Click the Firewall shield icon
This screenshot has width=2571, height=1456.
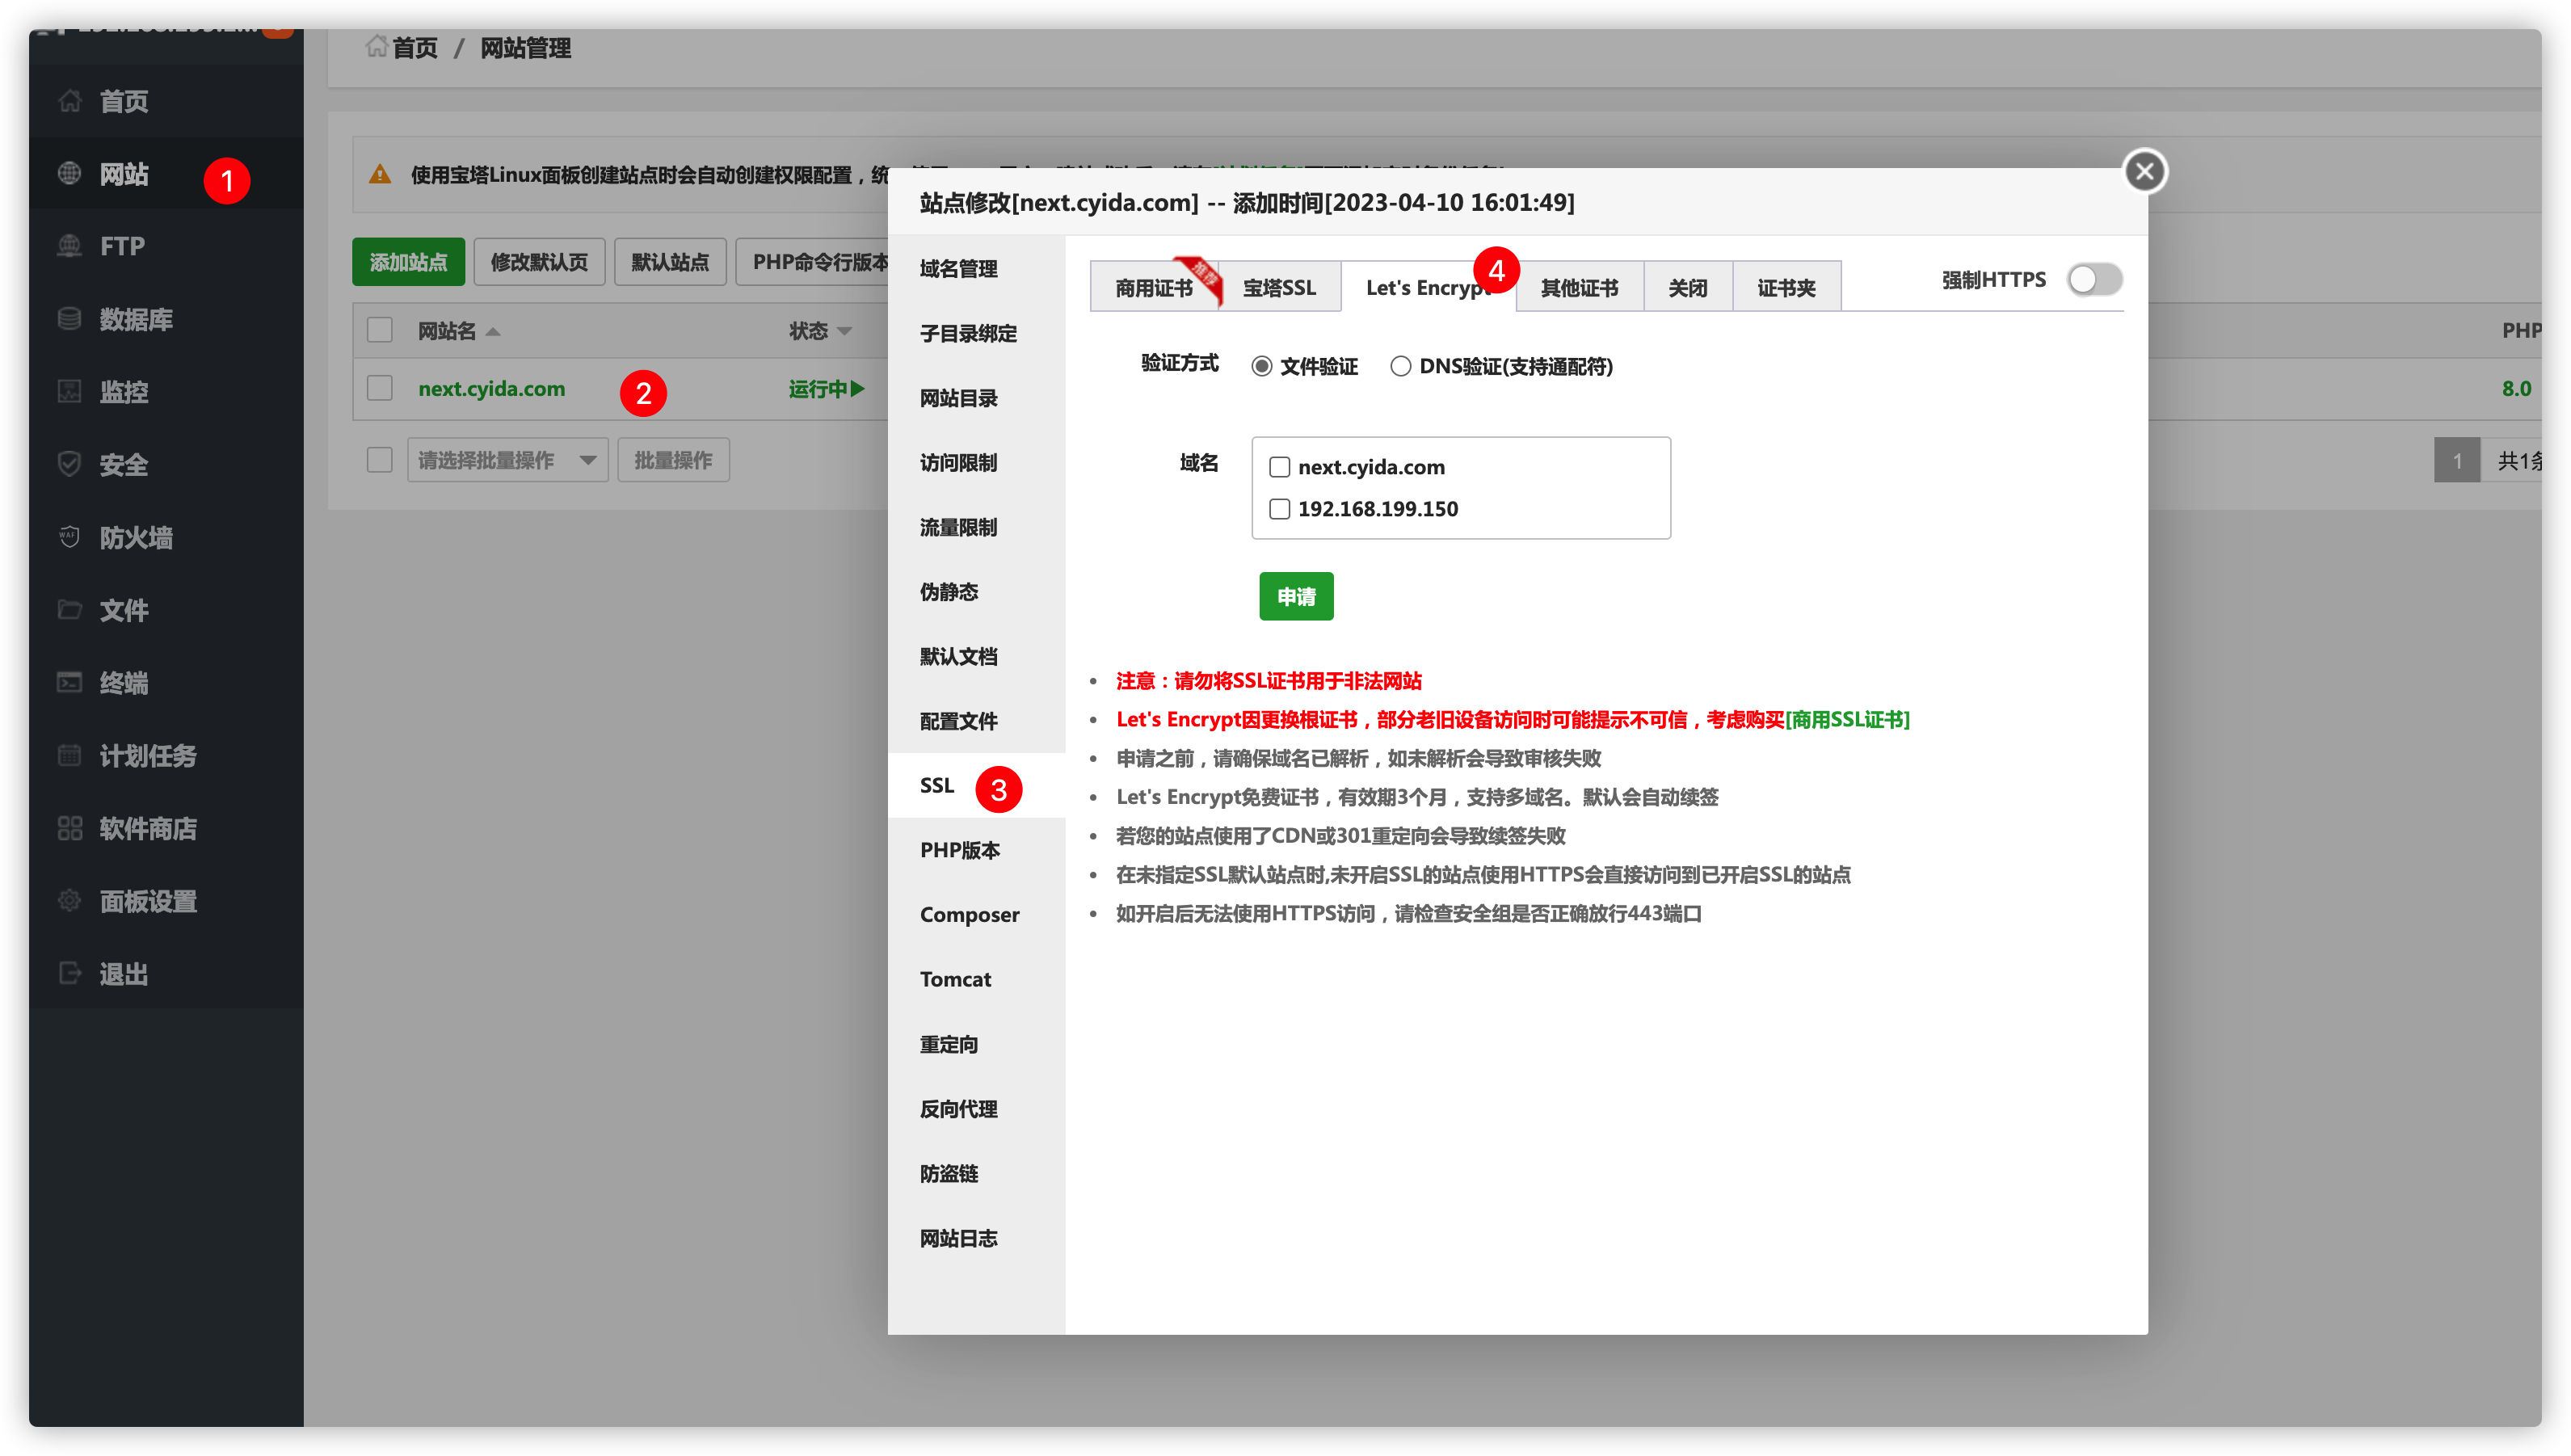[69, 537]
